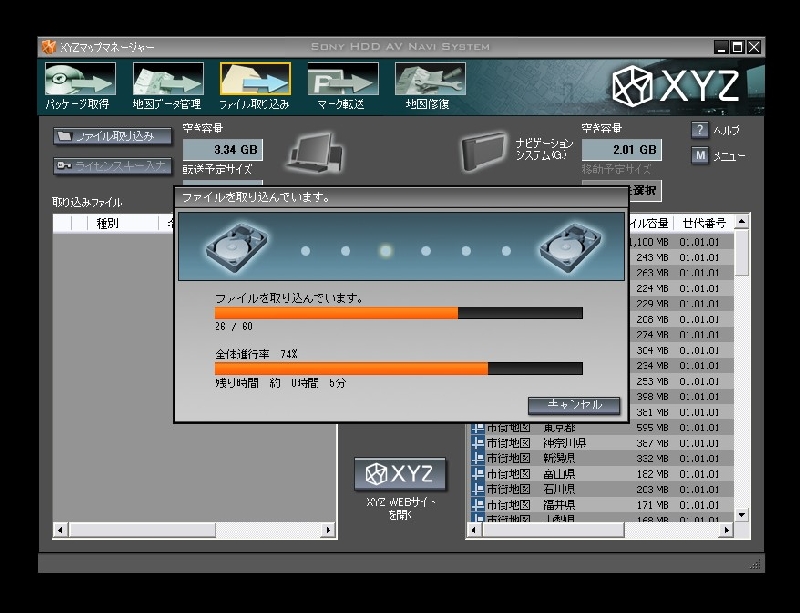This screenshot has width=800, height=613.
Task: Click the navigation system hard drive icon
Action: 485,152
